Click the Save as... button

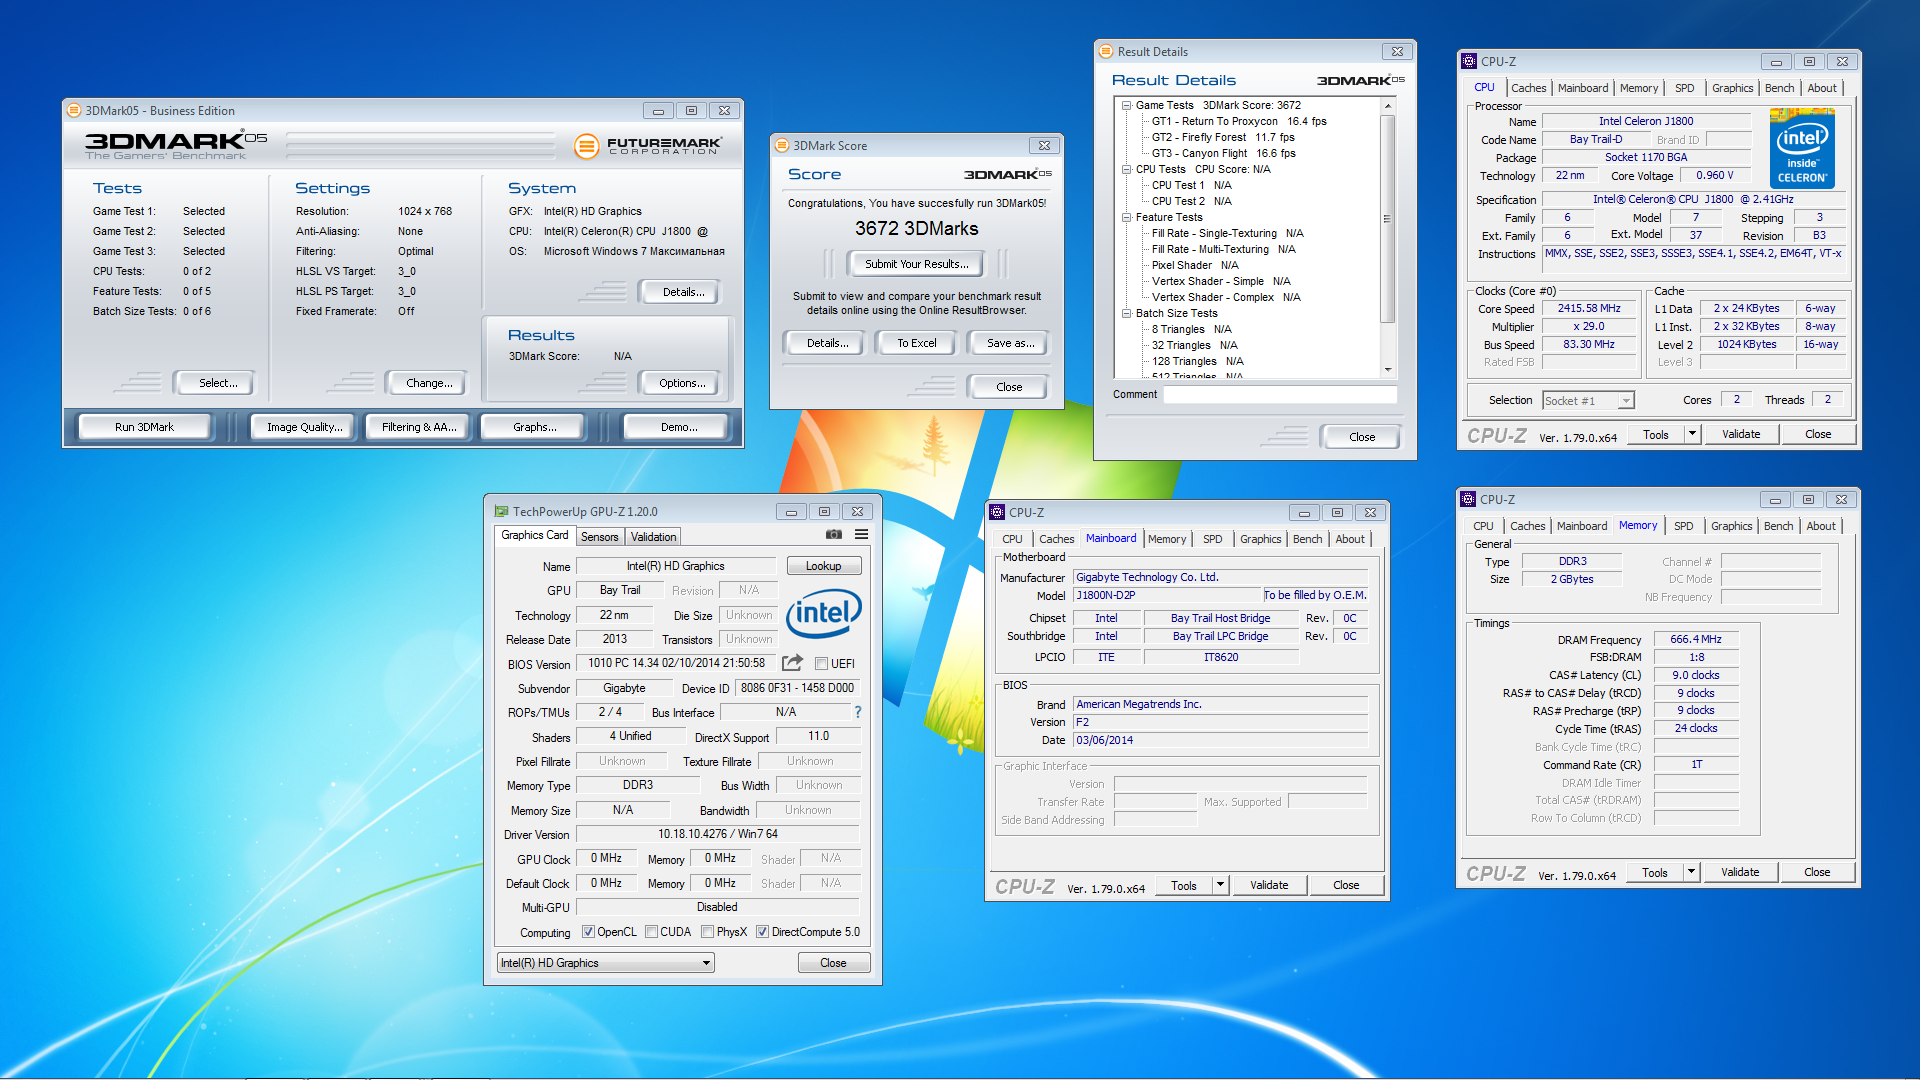tap(1010, 343)
